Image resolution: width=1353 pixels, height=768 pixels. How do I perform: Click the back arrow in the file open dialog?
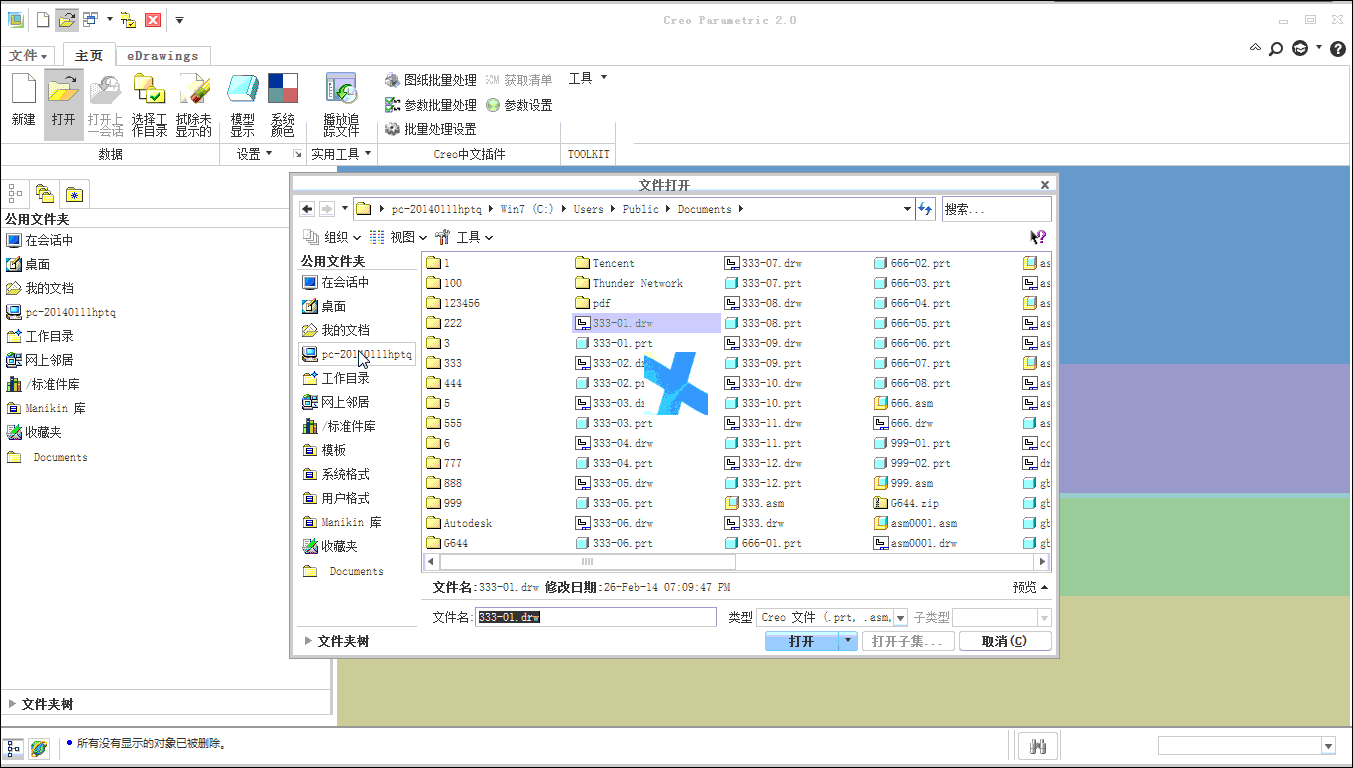pyautogui.click(x=308, y=209)
